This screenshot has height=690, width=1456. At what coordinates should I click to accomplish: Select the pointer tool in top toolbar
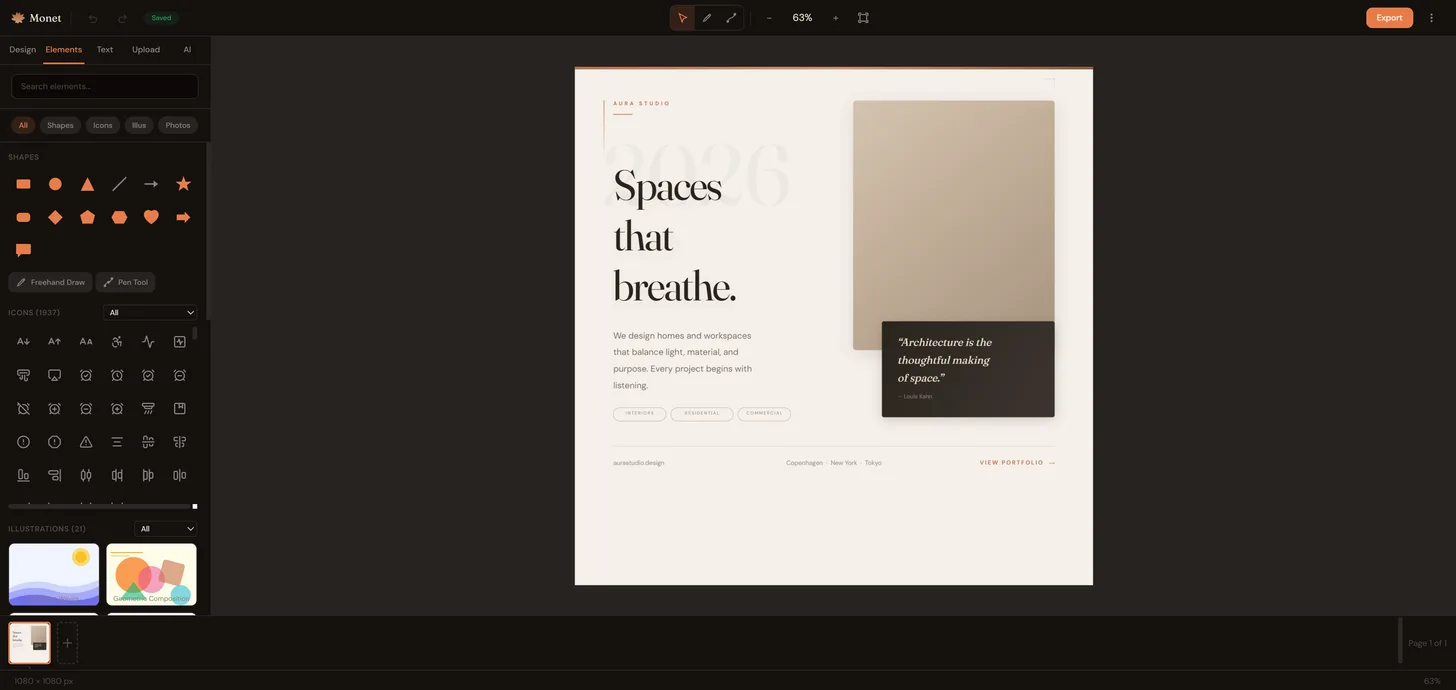coord(682,18)
